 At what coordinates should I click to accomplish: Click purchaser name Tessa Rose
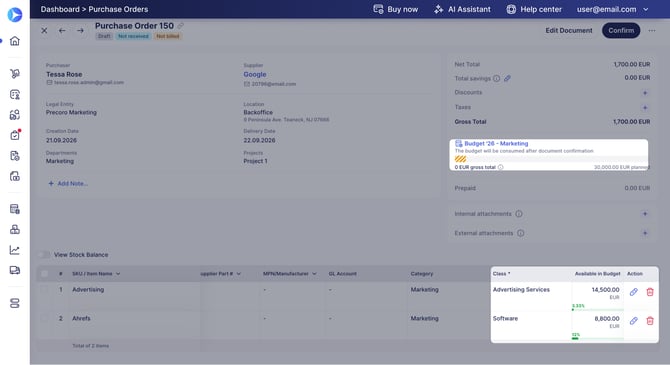64,74
